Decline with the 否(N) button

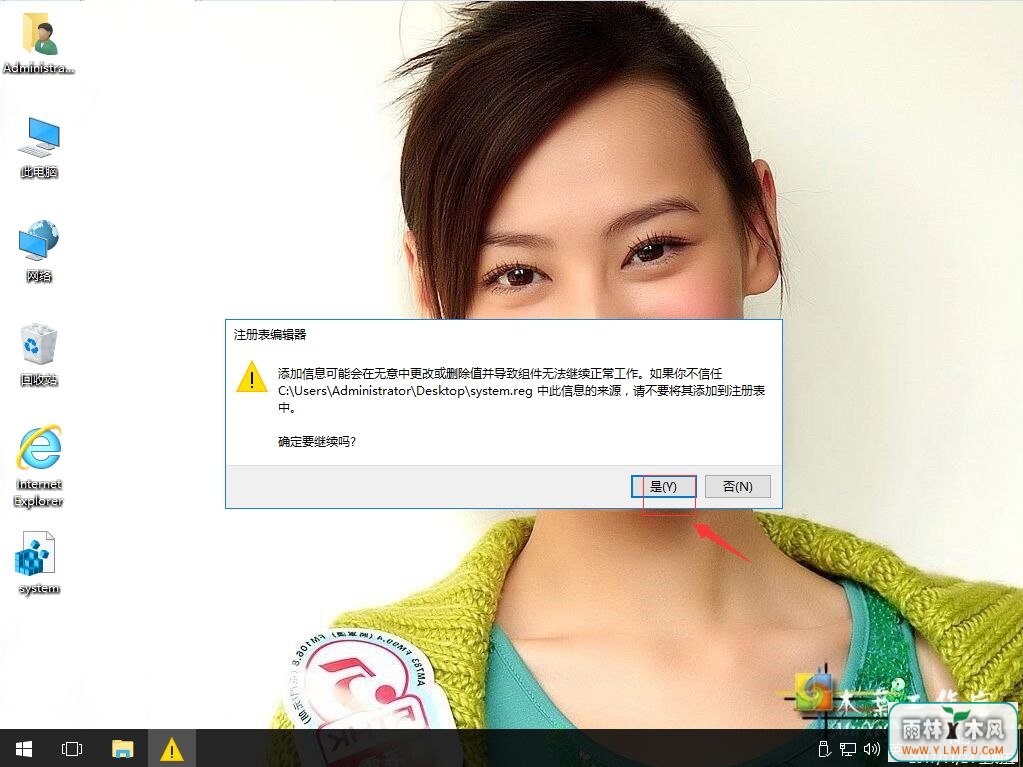pos(738,487)
